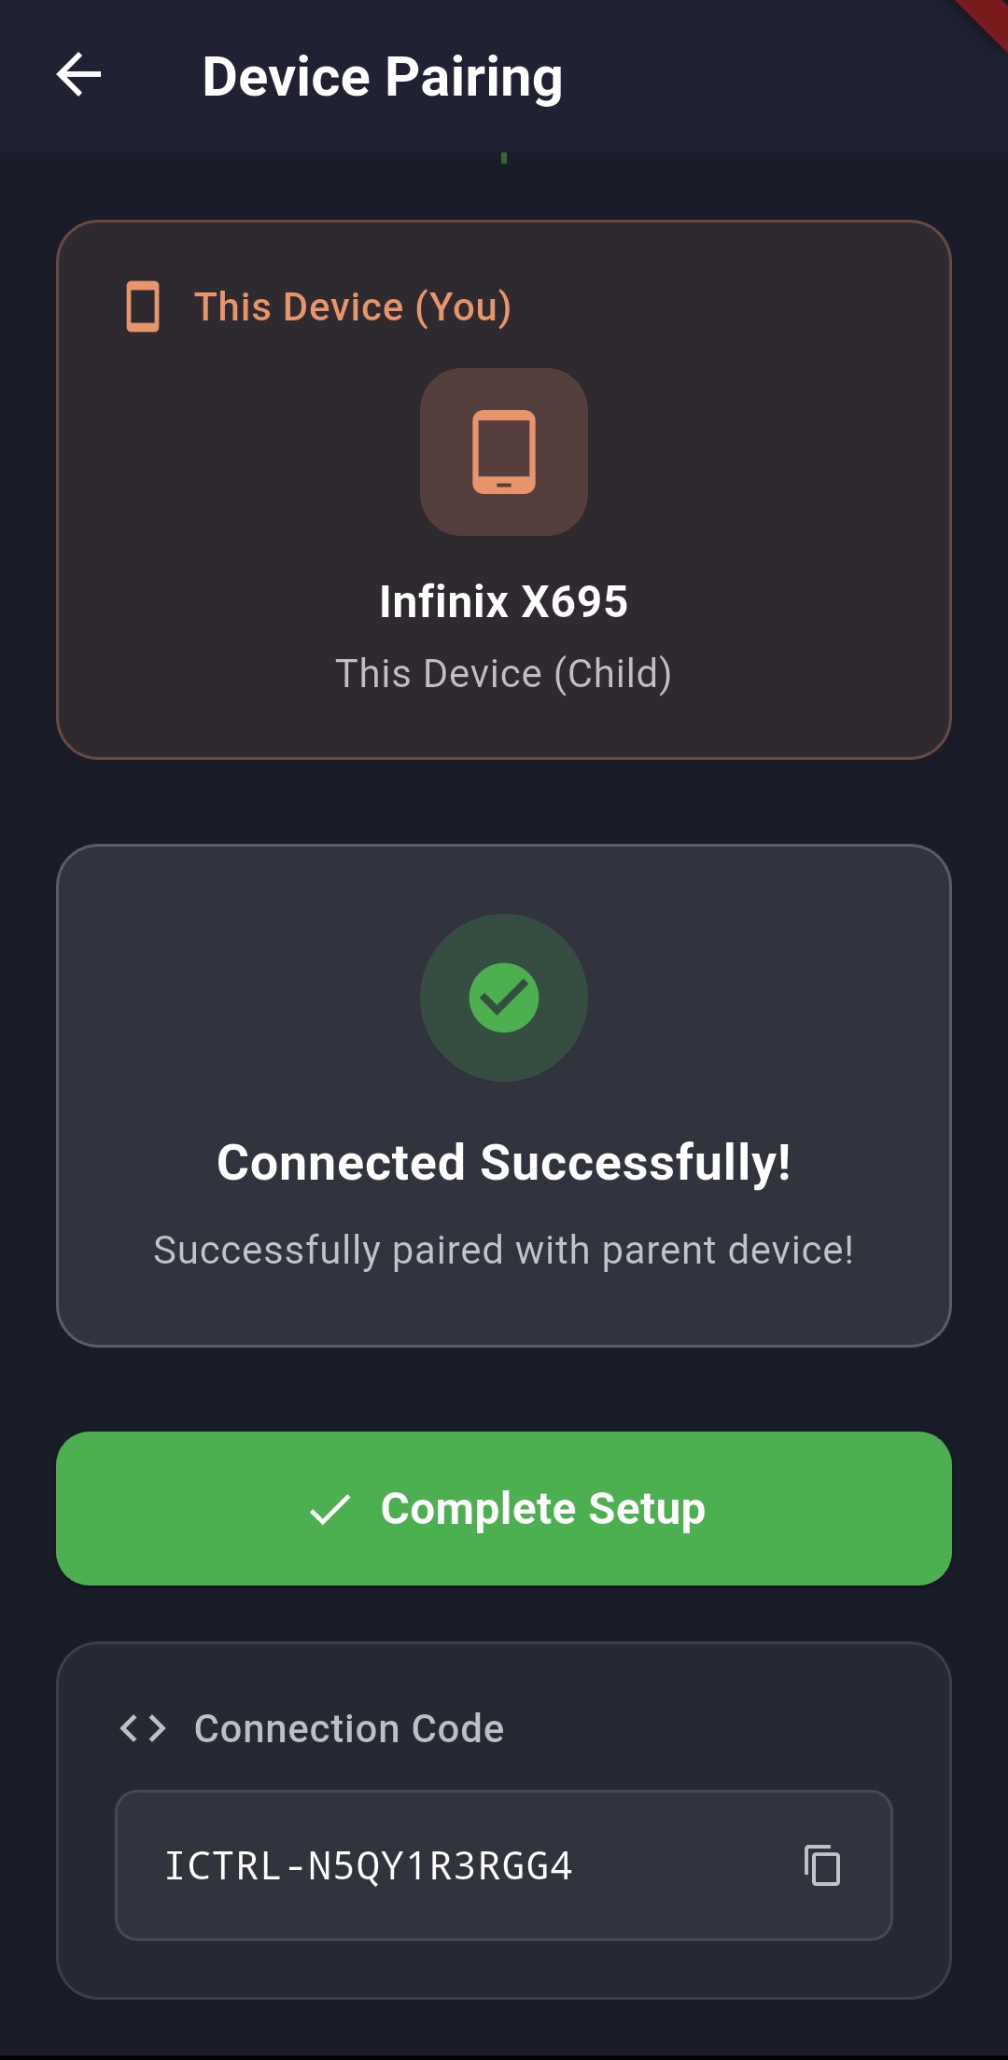Tap the Device Pairing header title
This screenshot has height=2060, width=1008.
(383, 75)
